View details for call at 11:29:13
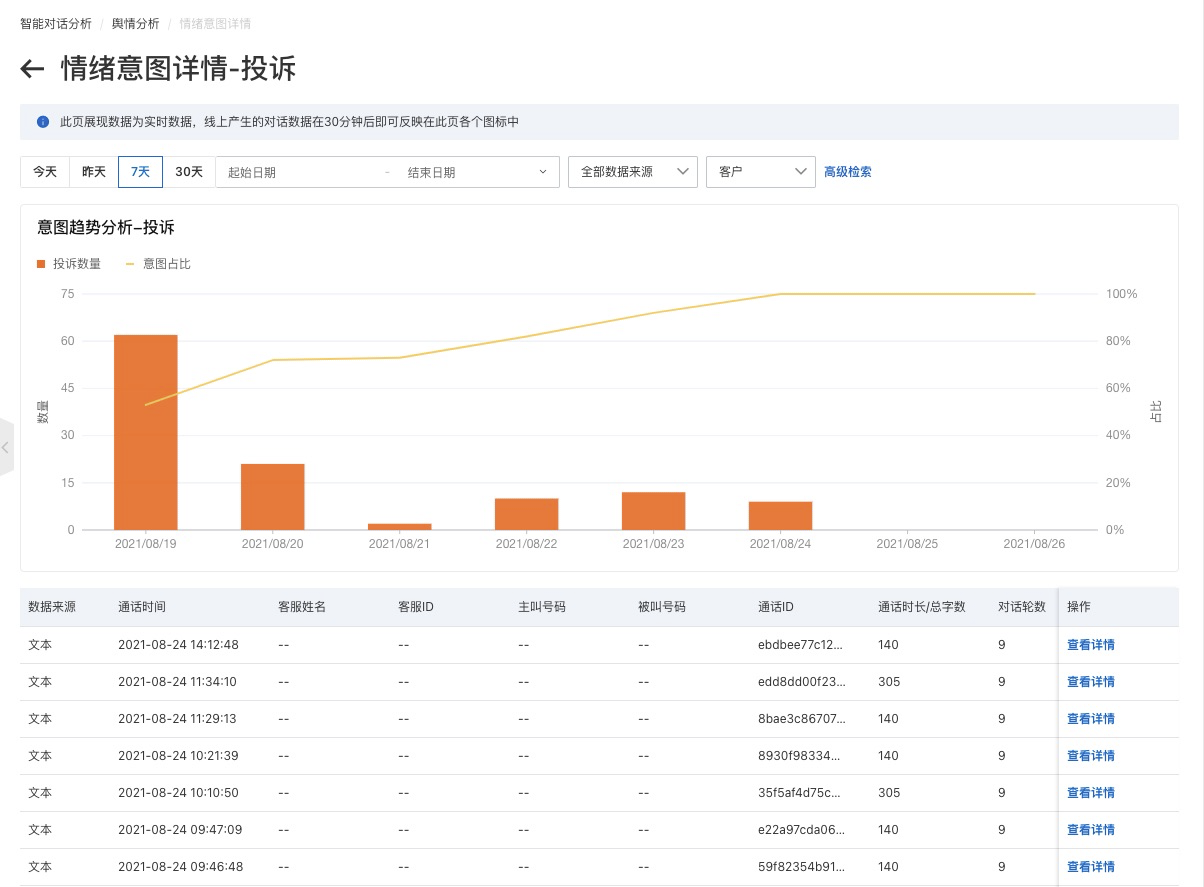This screenshot has width=1204, height=887. pos(1091,719)
